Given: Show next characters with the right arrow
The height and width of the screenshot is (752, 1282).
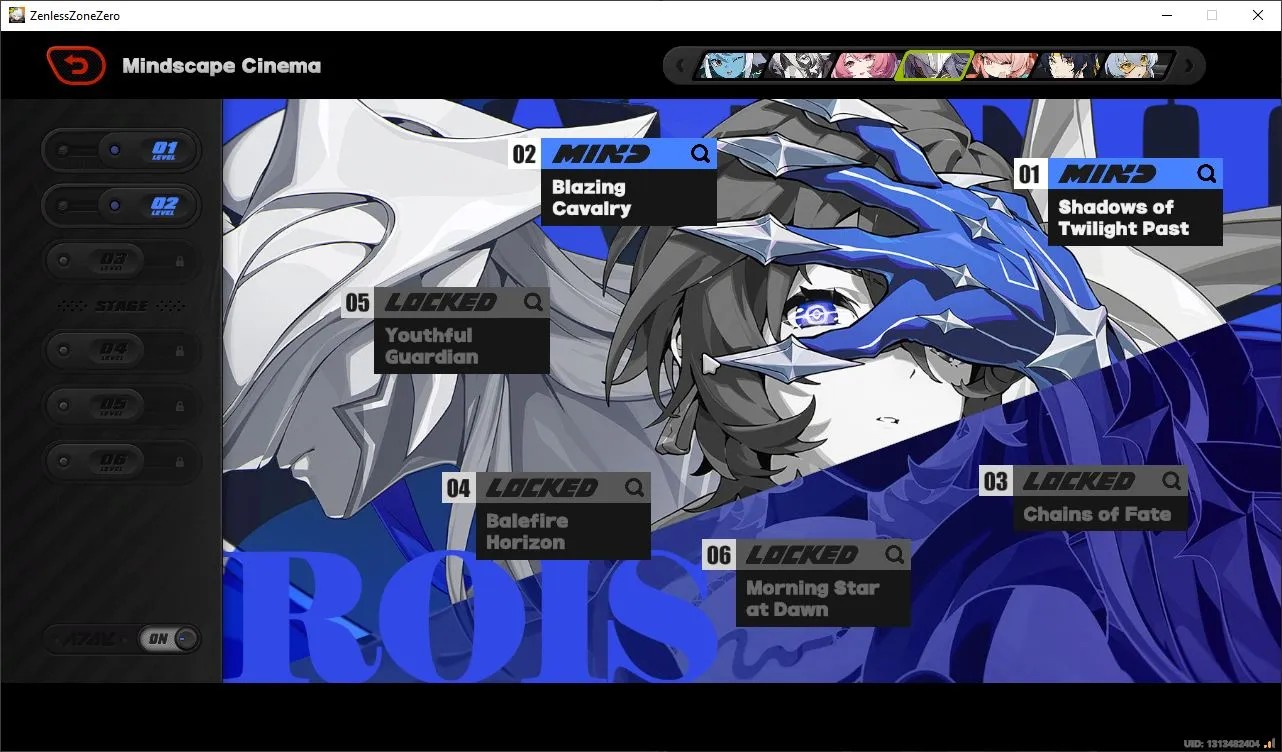Looking at the screenshot, I should point(1189,66).
